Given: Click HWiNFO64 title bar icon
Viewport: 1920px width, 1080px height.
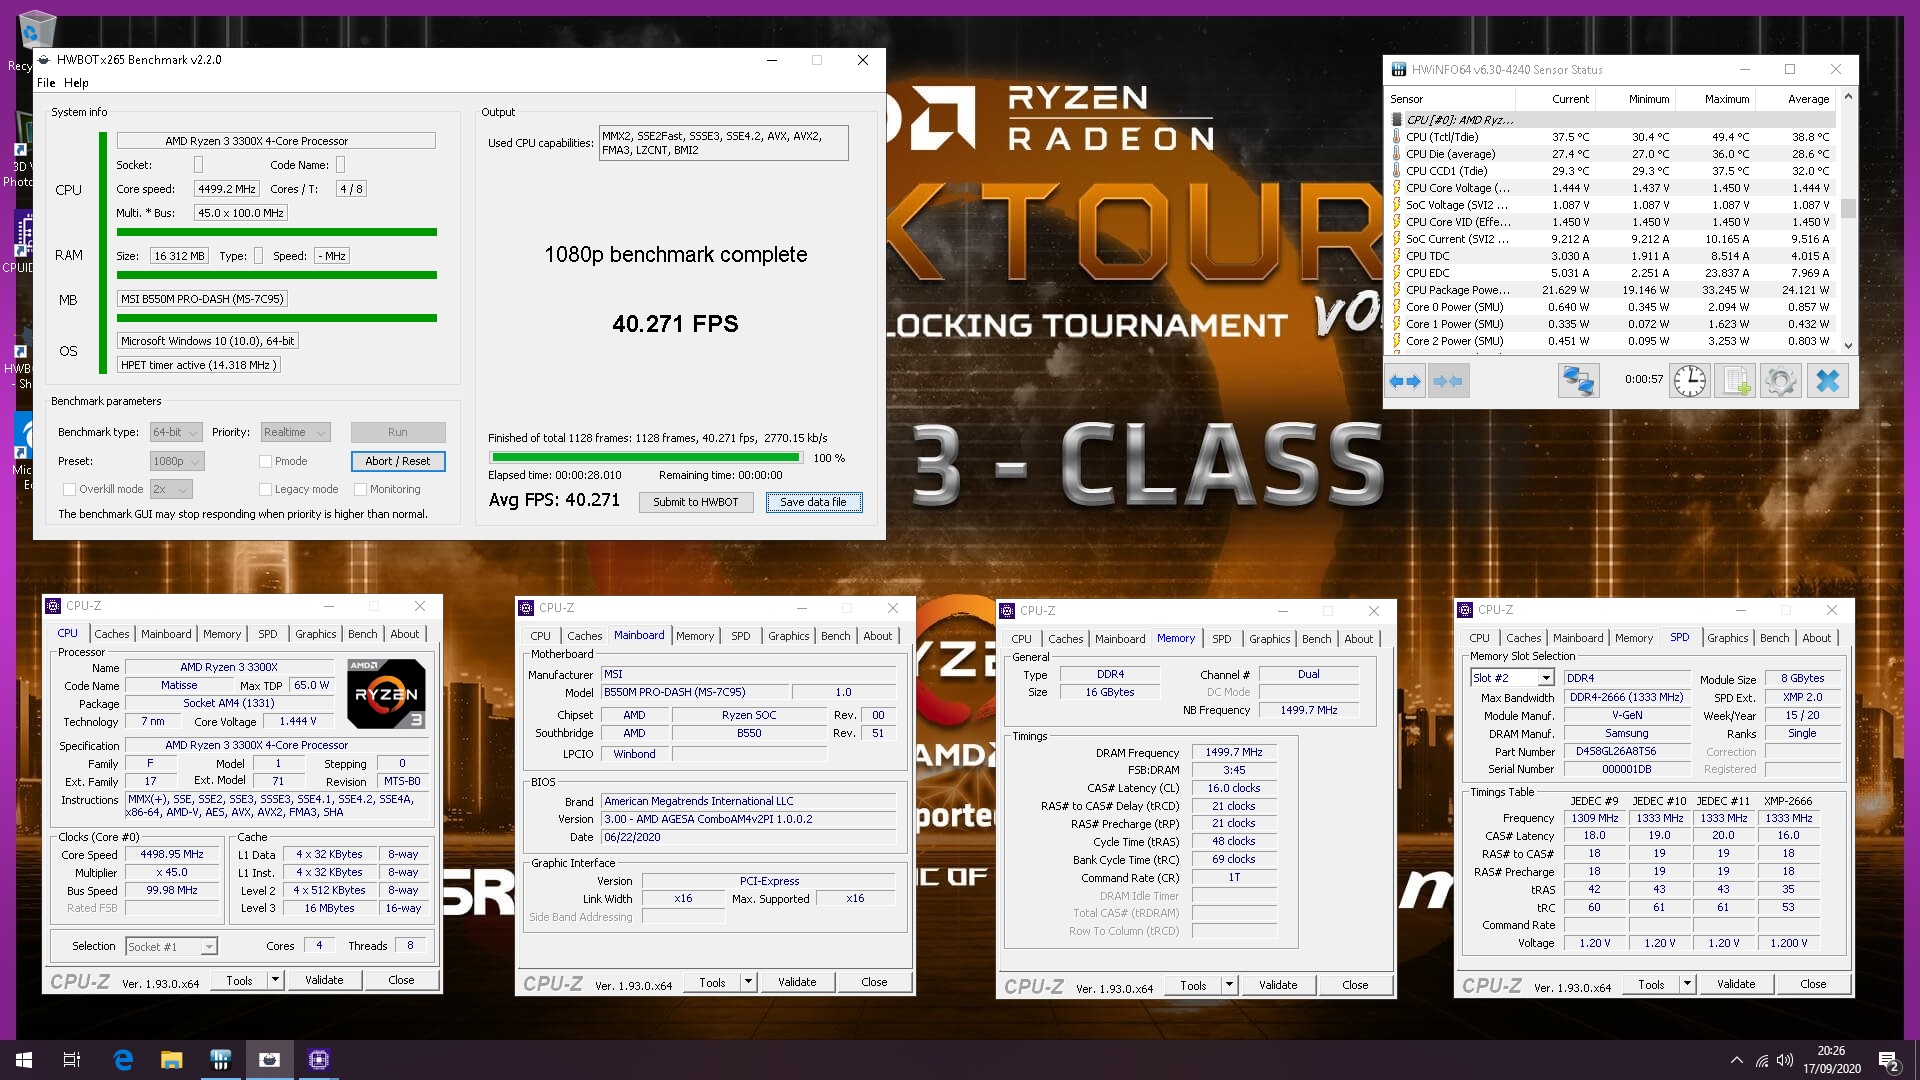Looking at the screenshot, I should pyautogui.click(x=1399, y=70).
